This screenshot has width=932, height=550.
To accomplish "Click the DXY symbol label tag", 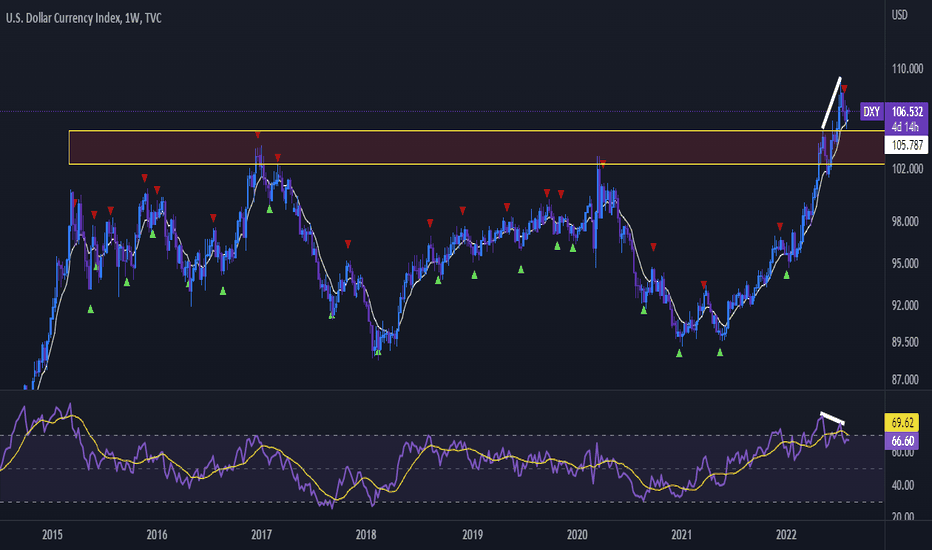I will pyautogui.click(x=871, y=111).
